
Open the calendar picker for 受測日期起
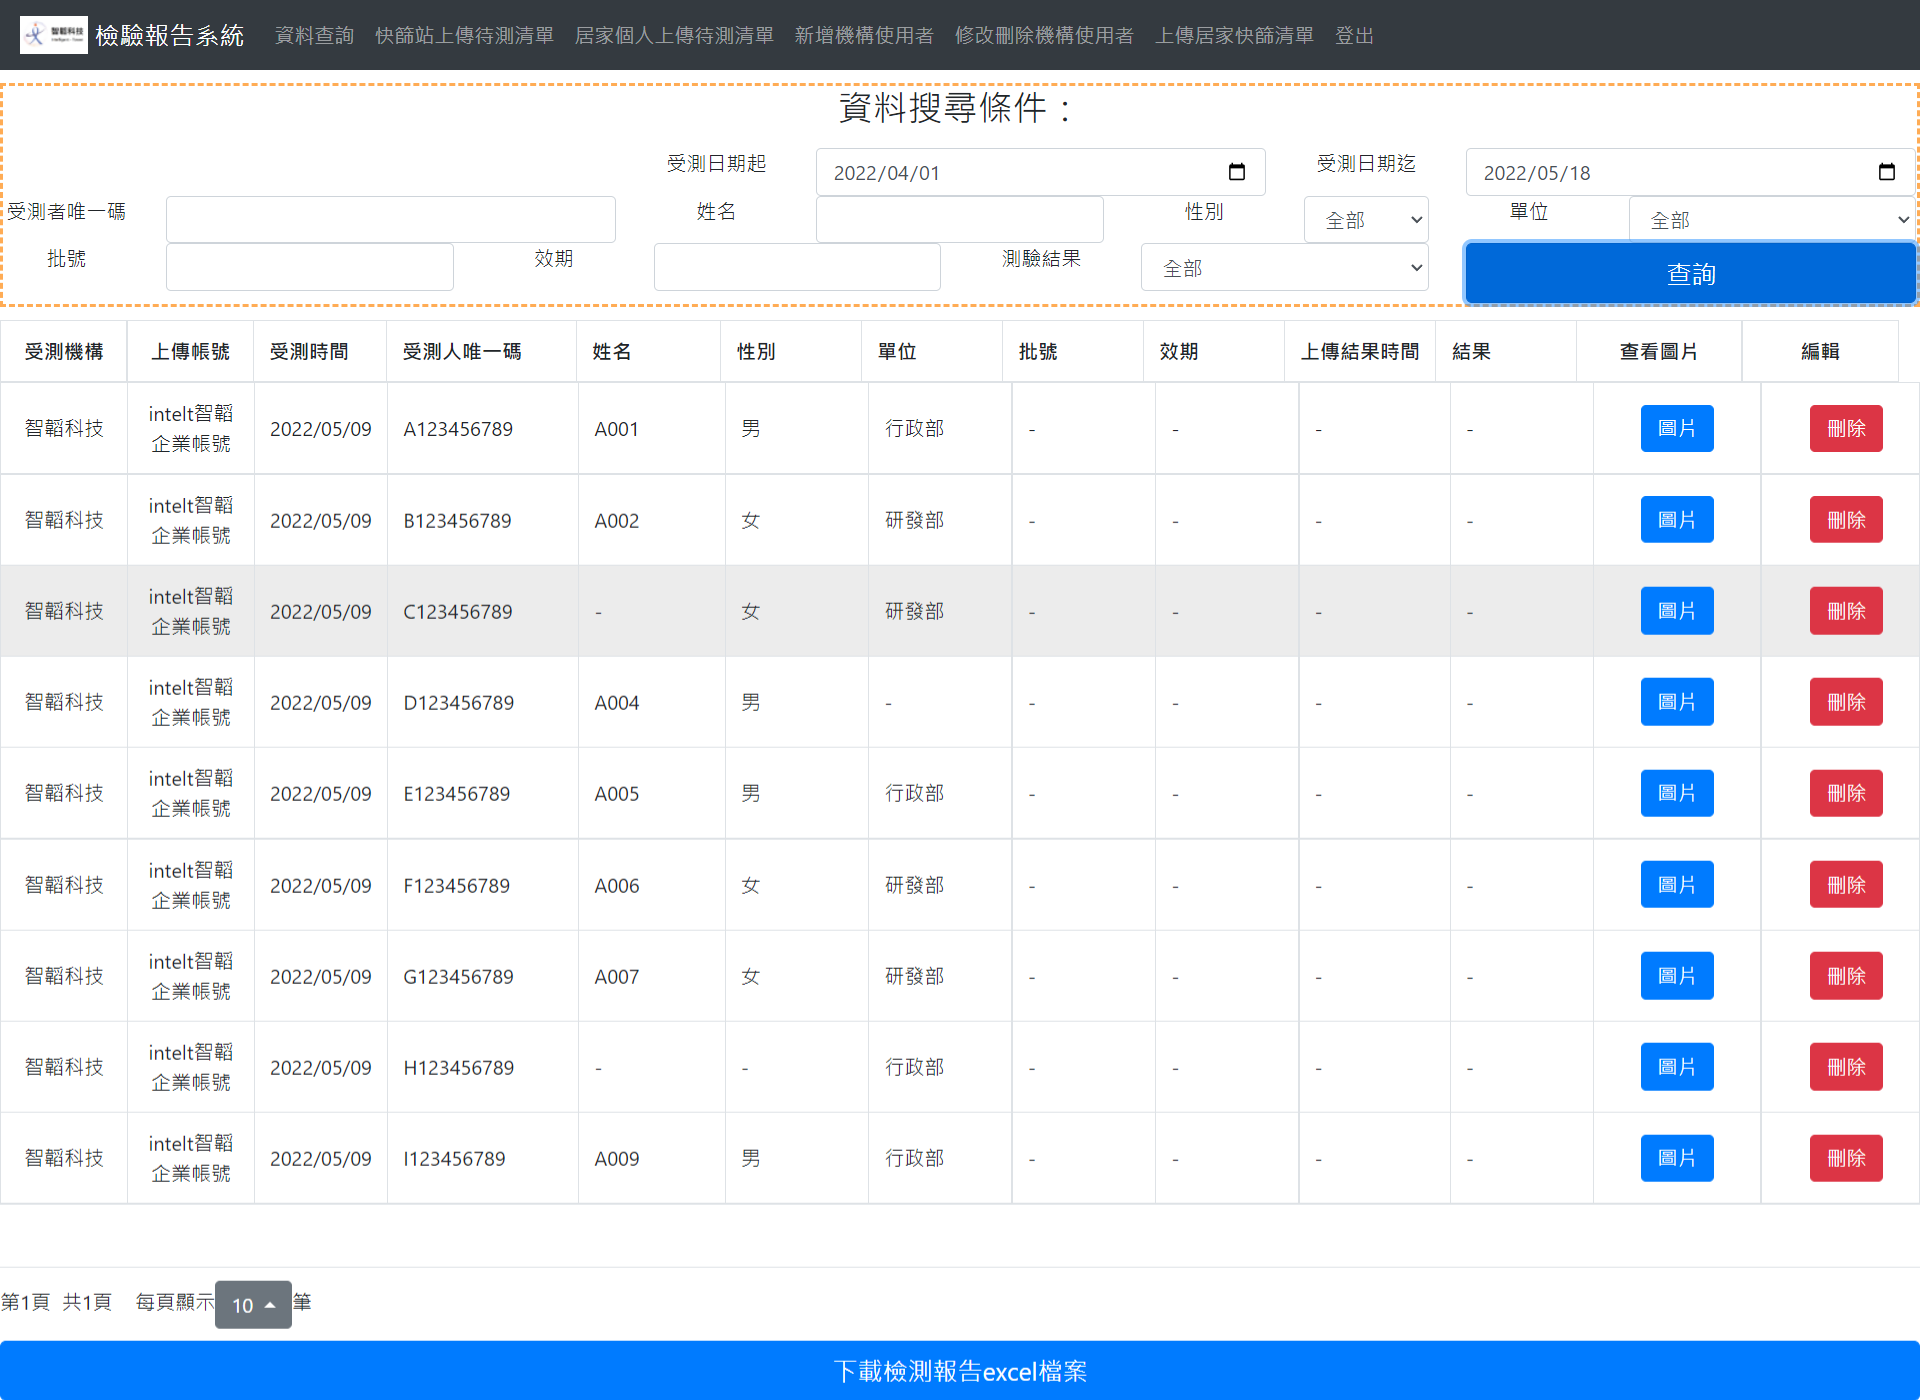(x=1237, y=172)
